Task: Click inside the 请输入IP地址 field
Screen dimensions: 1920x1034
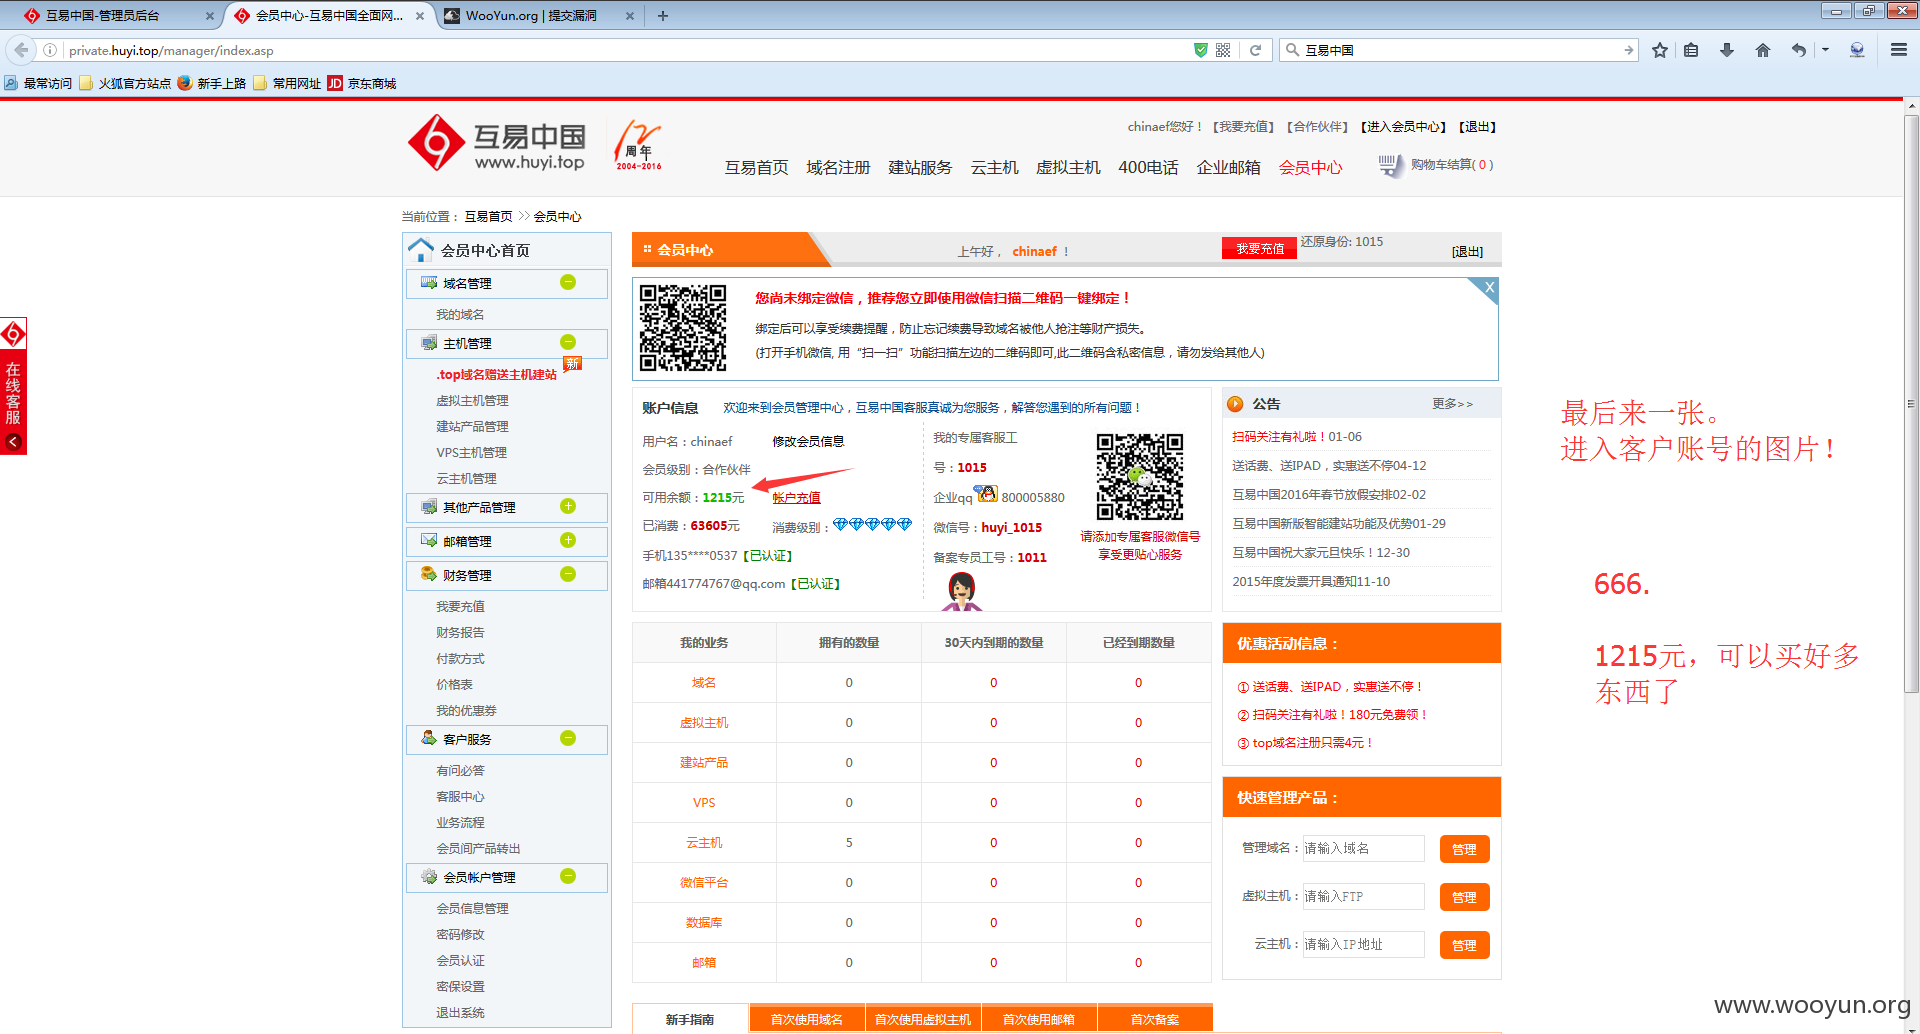Action: click(x=1364, y=944)
